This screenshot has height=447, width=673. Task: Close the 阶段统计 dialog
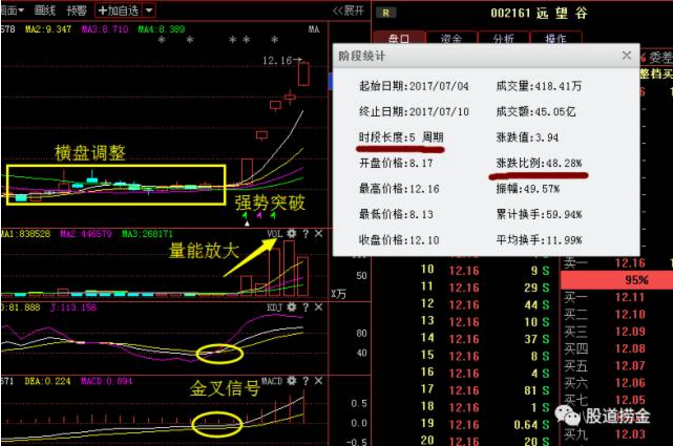click(x=626, y=56)
